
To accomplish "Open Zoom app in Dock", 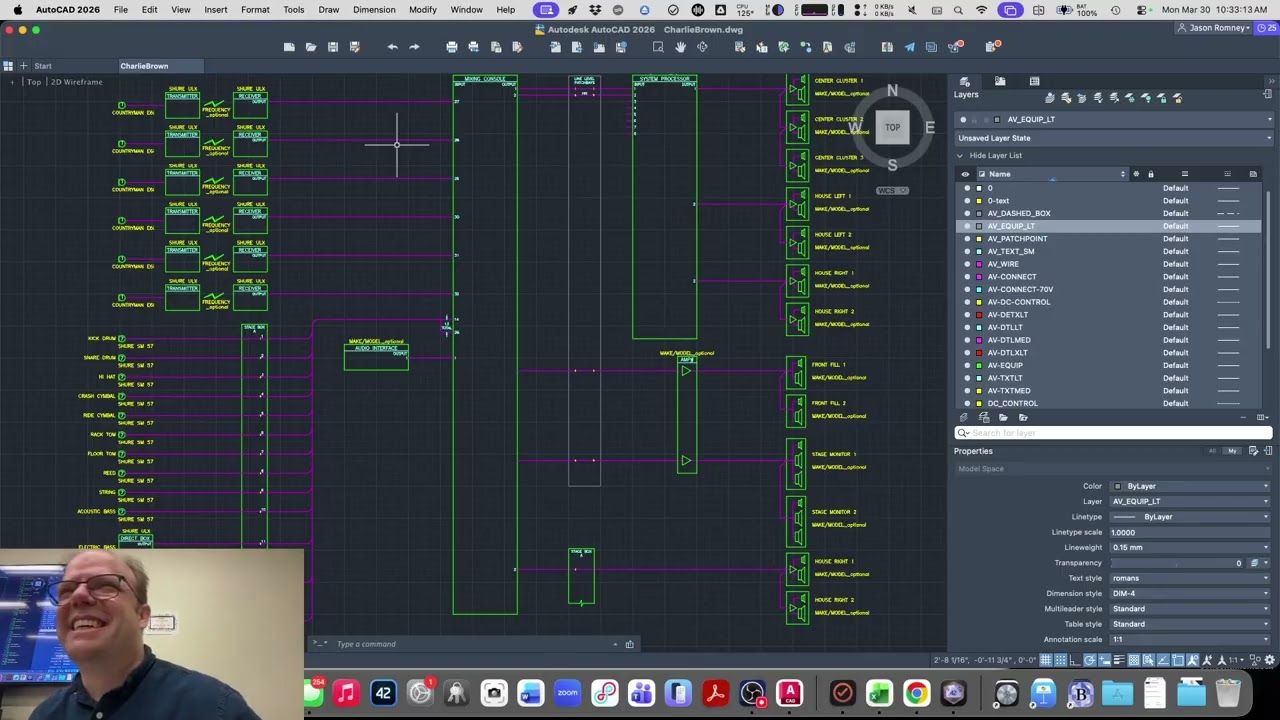I will pyautogui.click(x=567, y=693).
